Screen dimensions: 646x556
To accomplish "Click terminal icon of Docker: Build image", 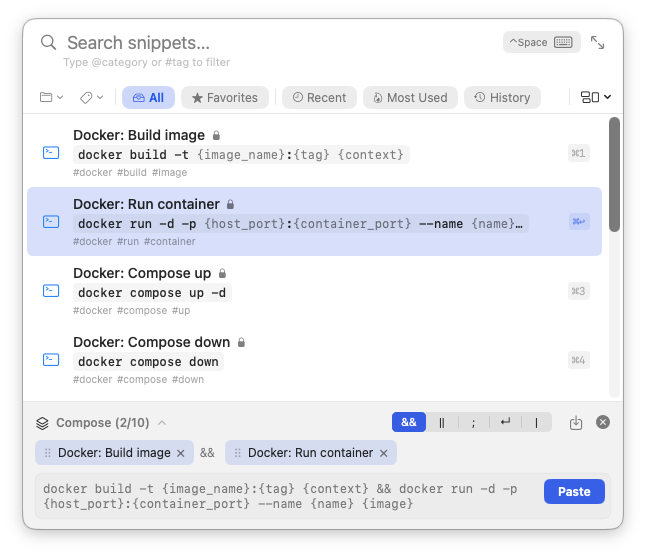I will (x=51, y=153).
